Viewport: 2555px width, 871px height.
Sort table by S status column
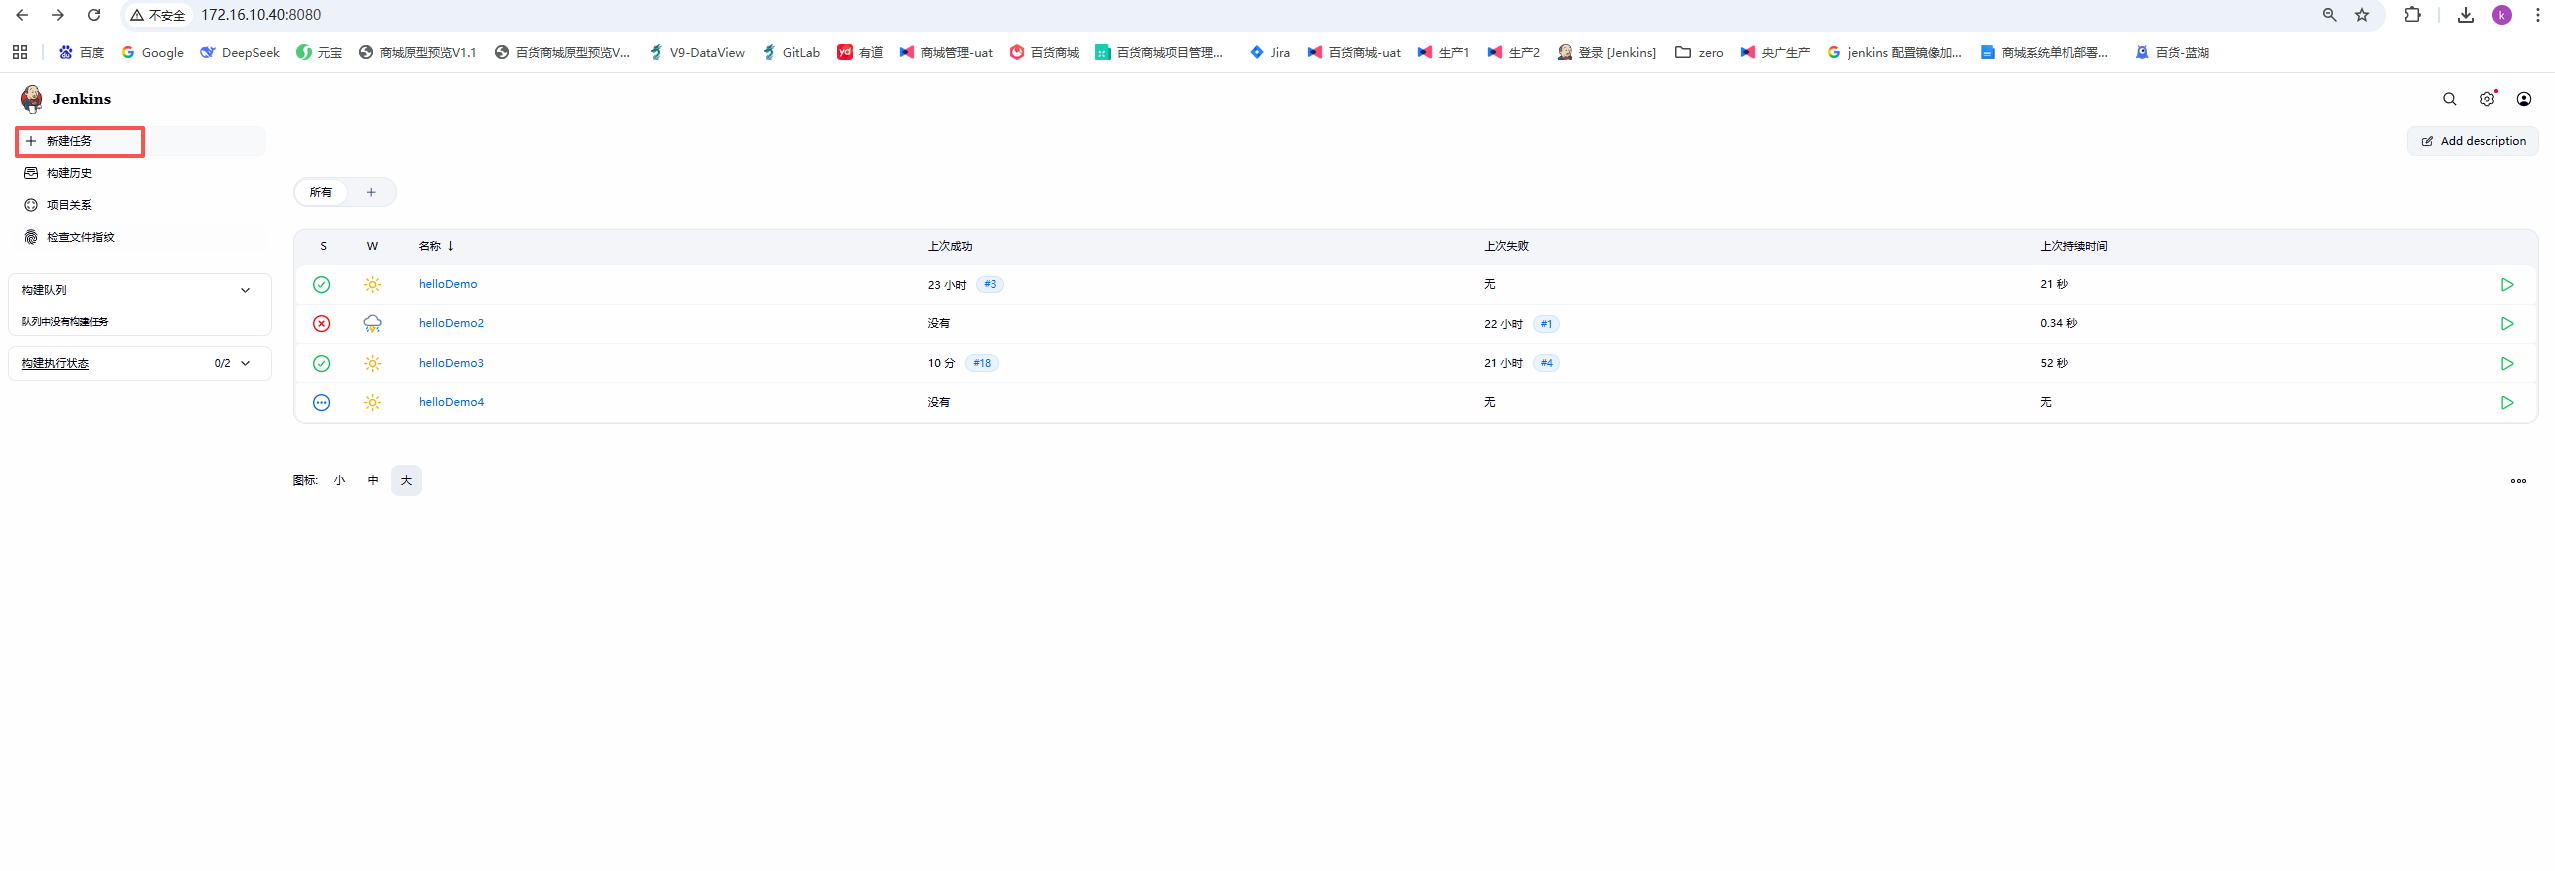[323, 246]
